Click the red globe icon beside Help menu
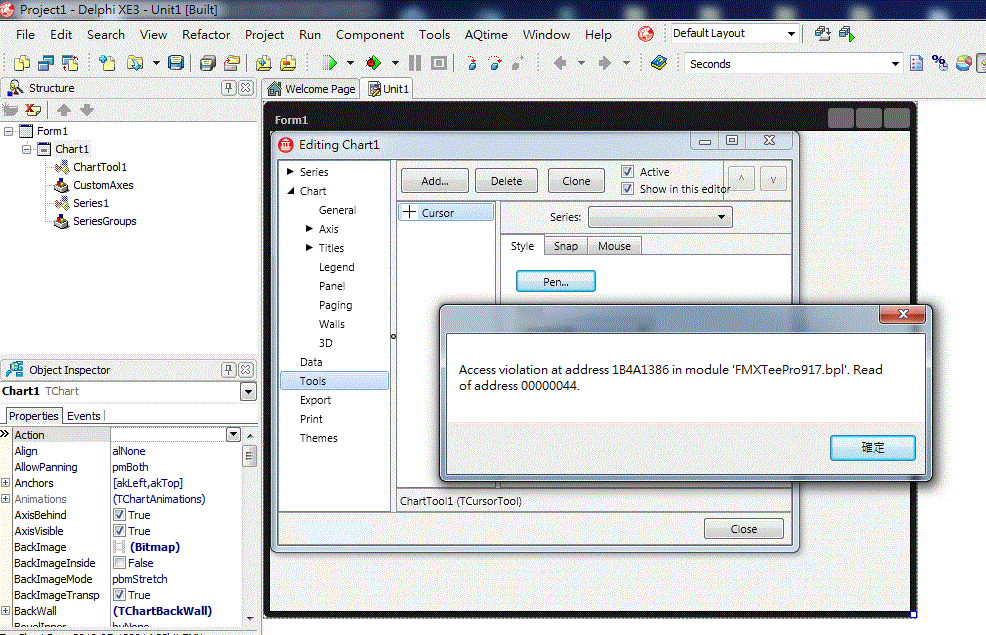 point(646,34)
